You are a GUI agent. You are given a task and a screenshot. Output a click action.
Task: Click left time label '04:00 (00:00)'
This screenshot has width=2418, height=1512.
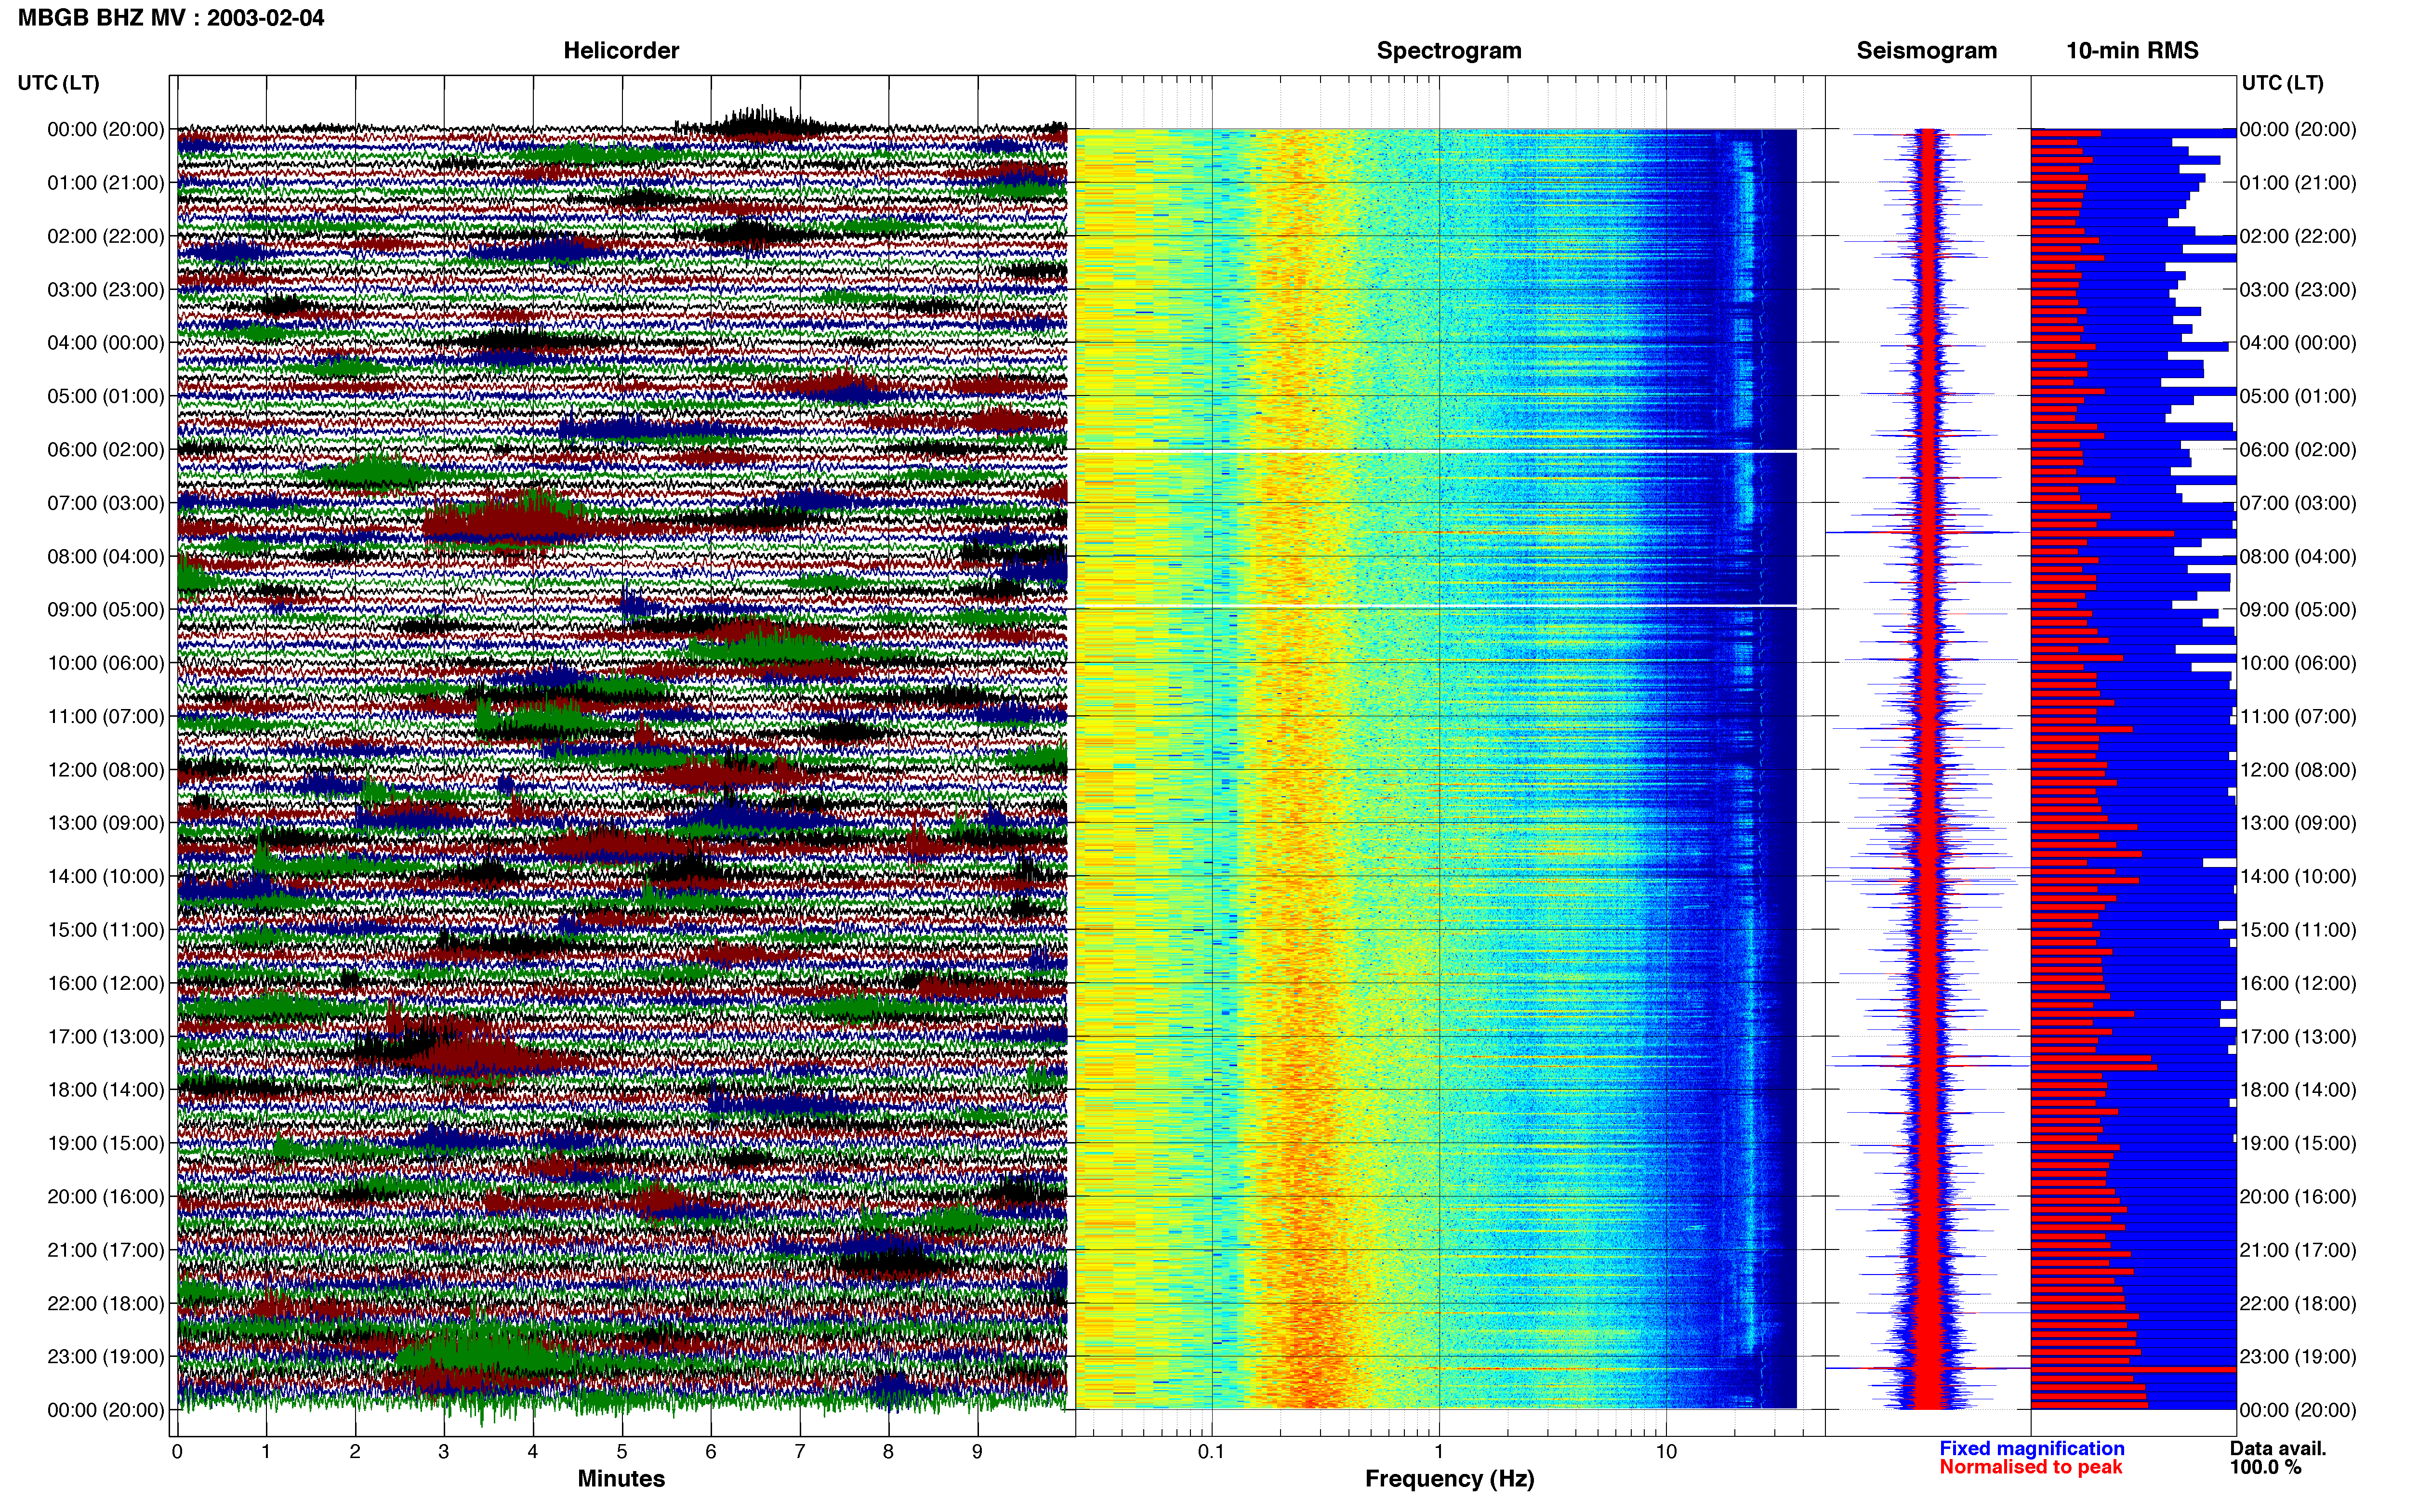[x=105, y=342]
